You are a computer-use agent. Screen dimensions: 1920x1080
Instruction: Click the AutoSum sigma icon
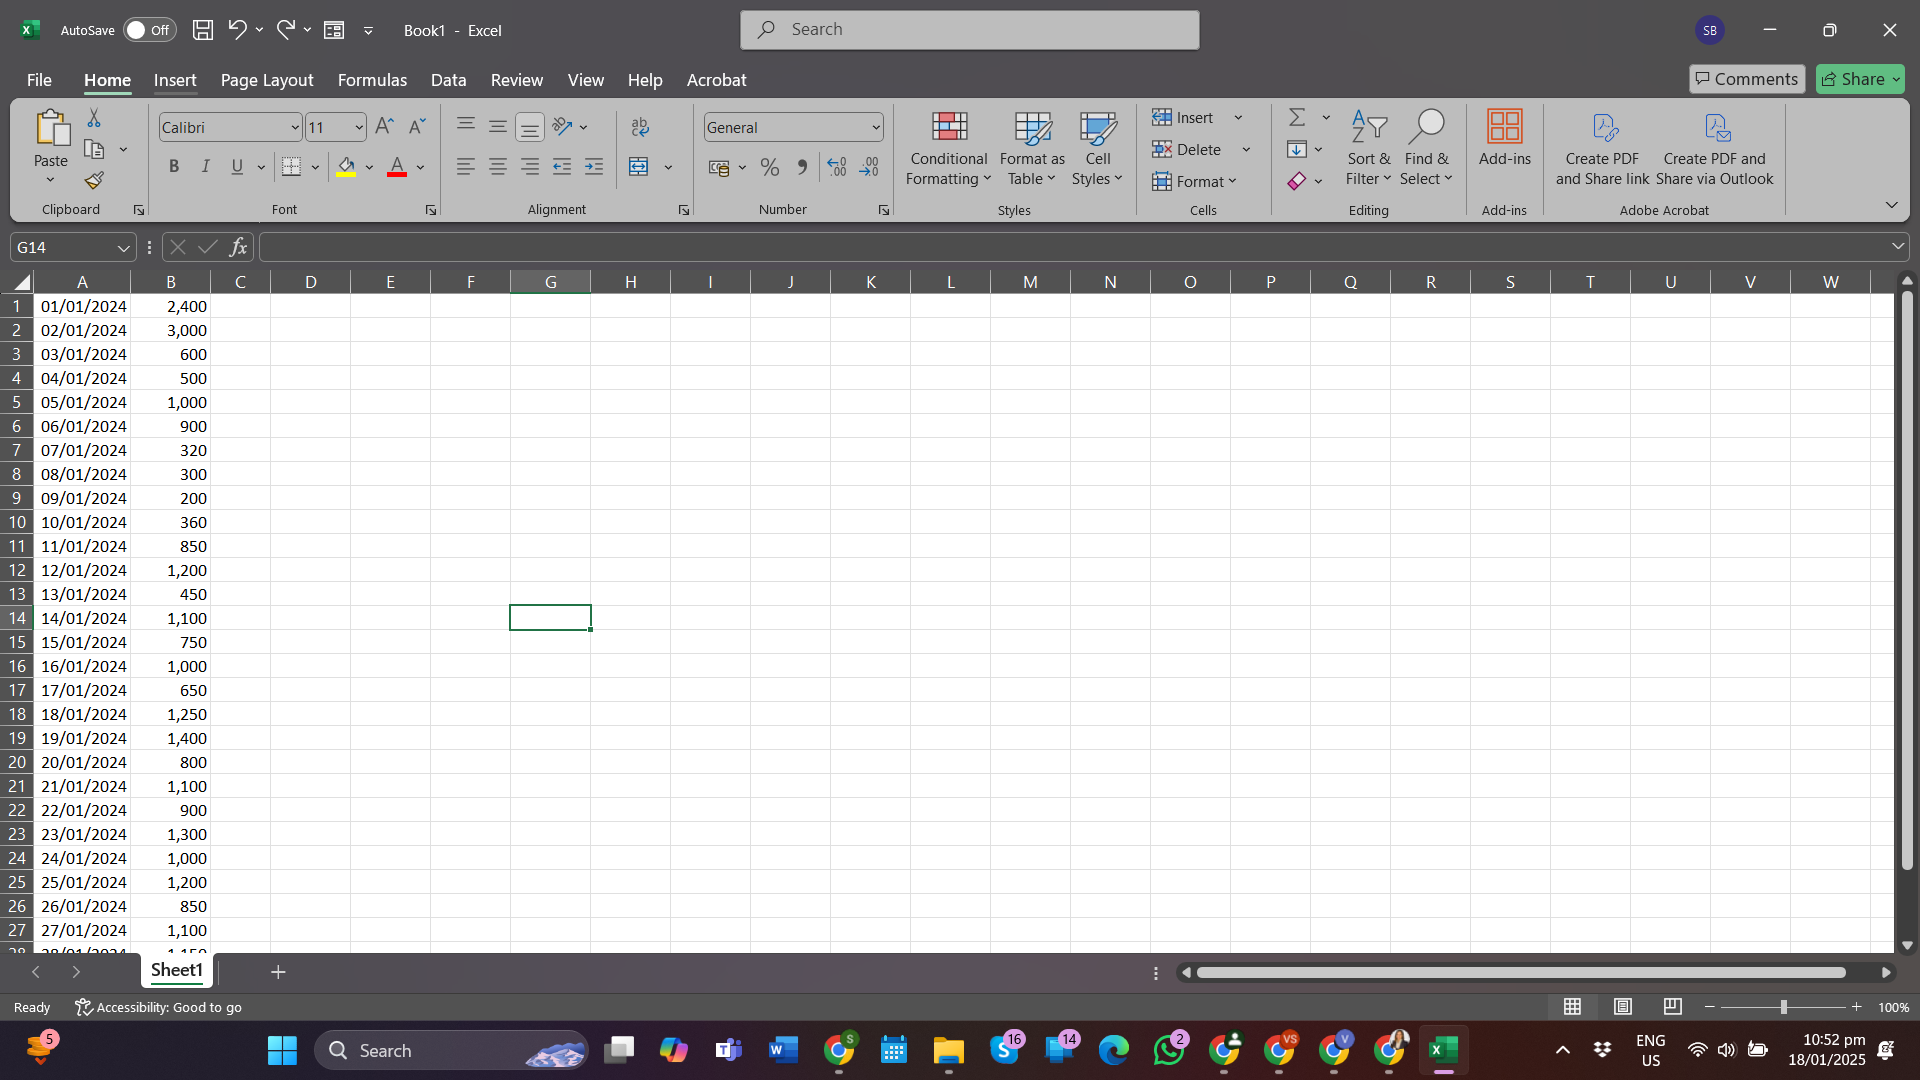coord(1297,118)
